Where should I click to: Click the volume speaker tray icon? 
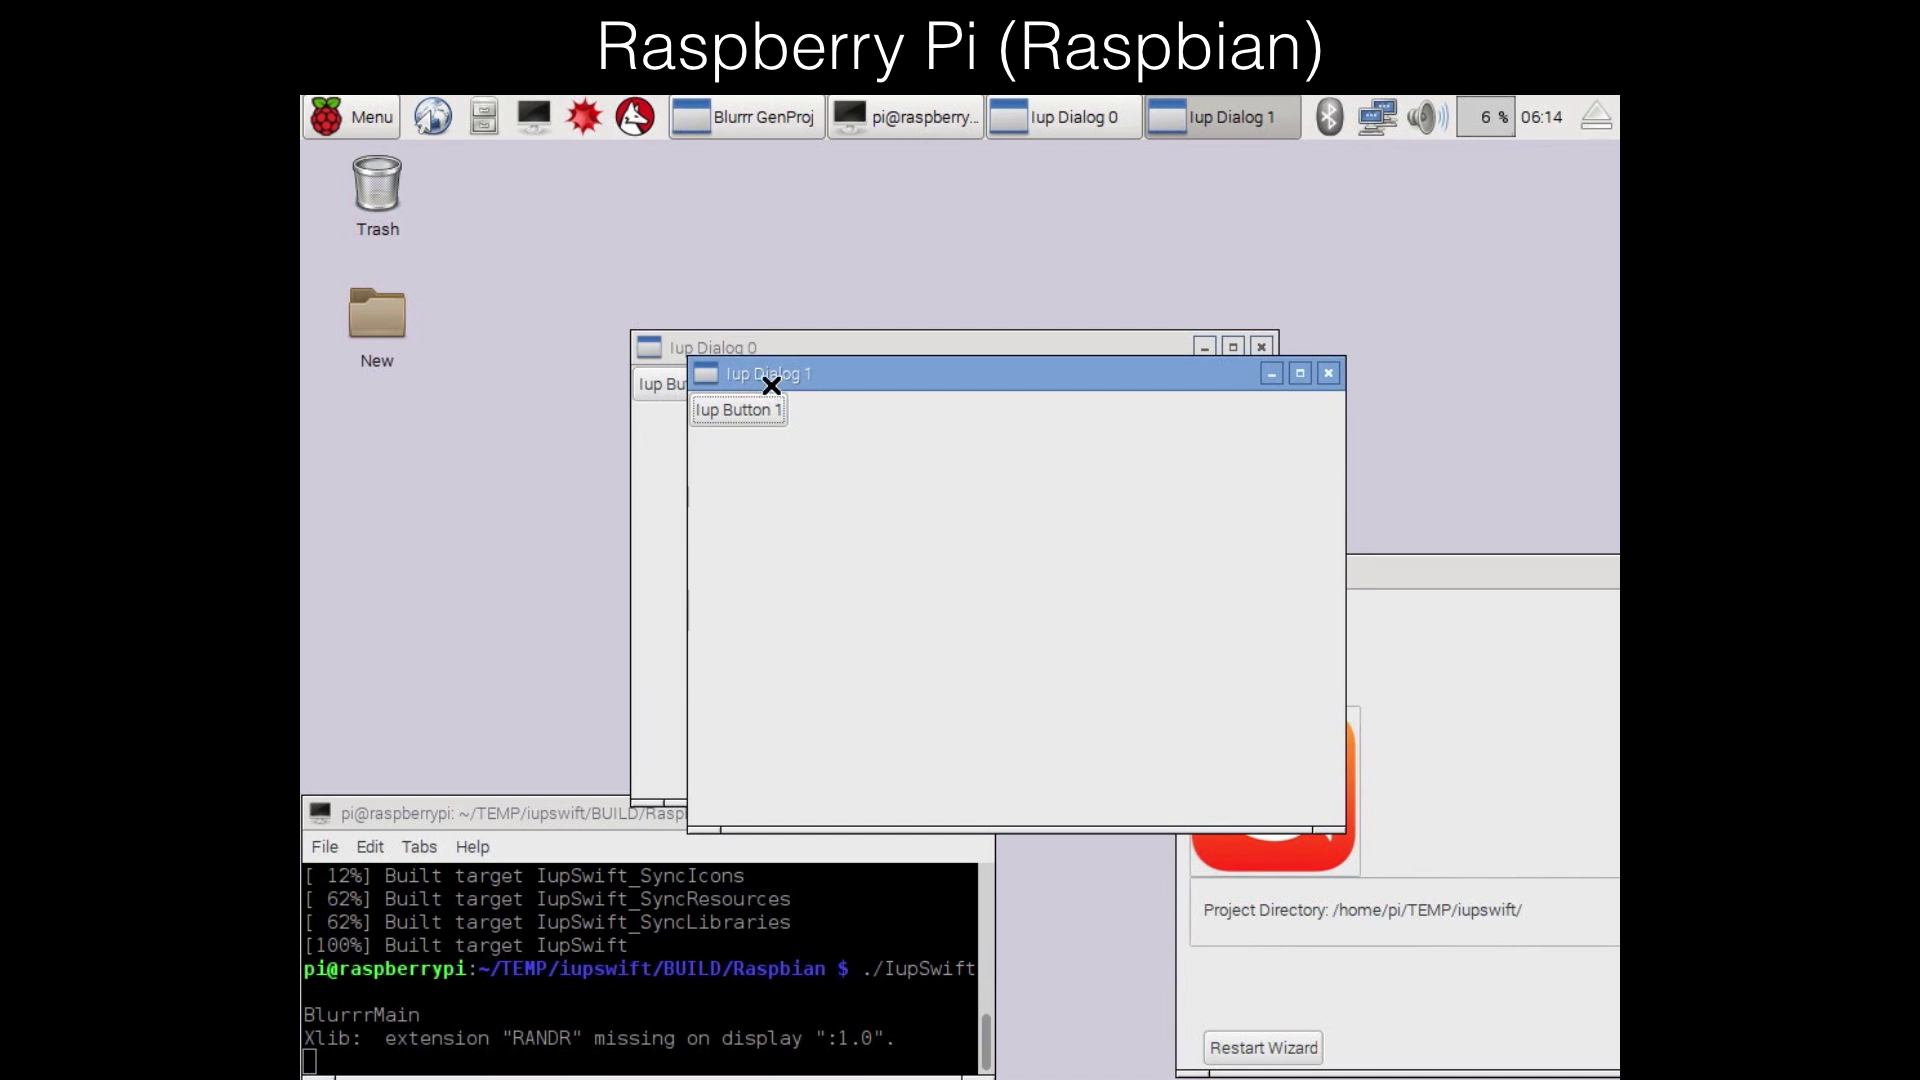point(1426,117)
